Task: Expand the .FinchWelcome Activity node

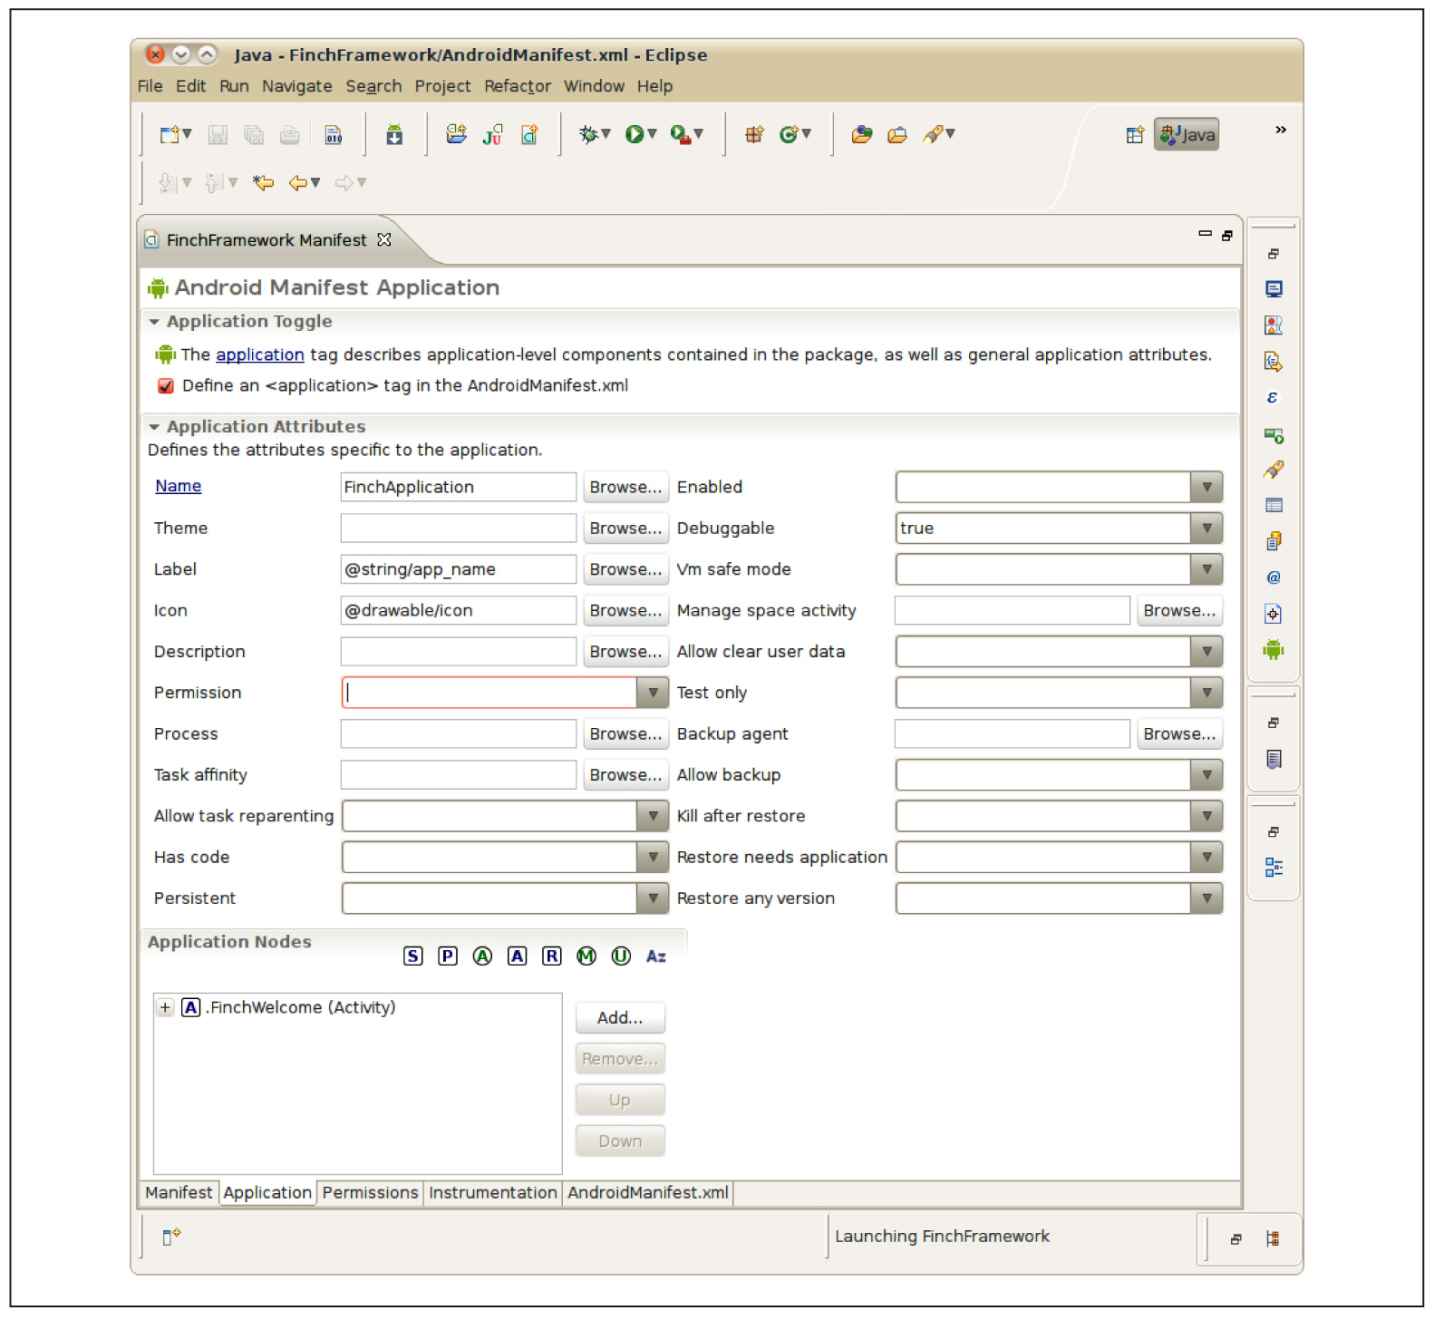Action: (165, 1007)
